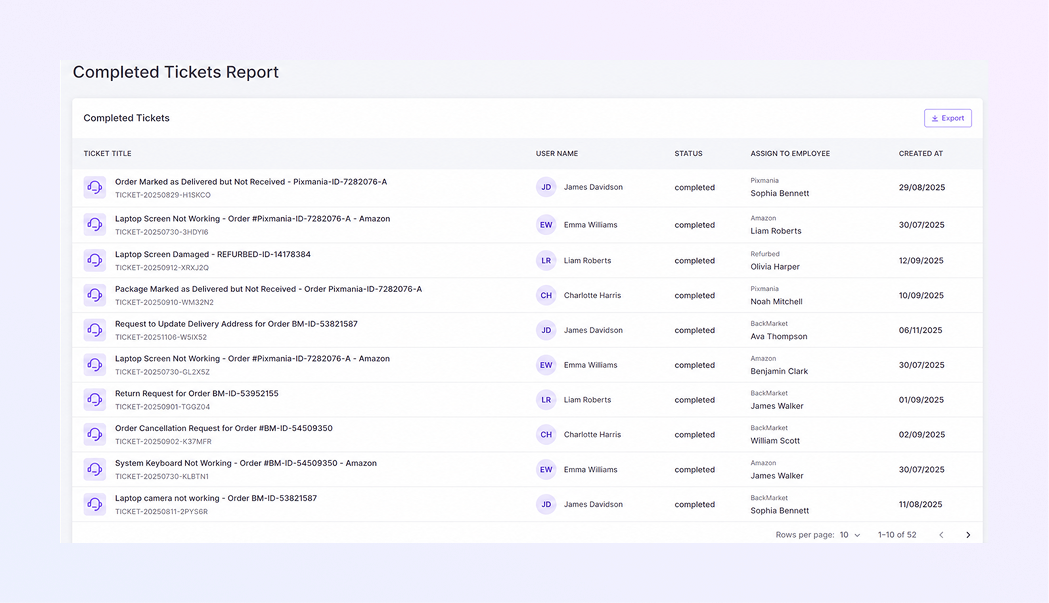Click JD avatar in the 11/08/2025 row
This screenshot has width=1049, height=603.
[x=546, y=504]
